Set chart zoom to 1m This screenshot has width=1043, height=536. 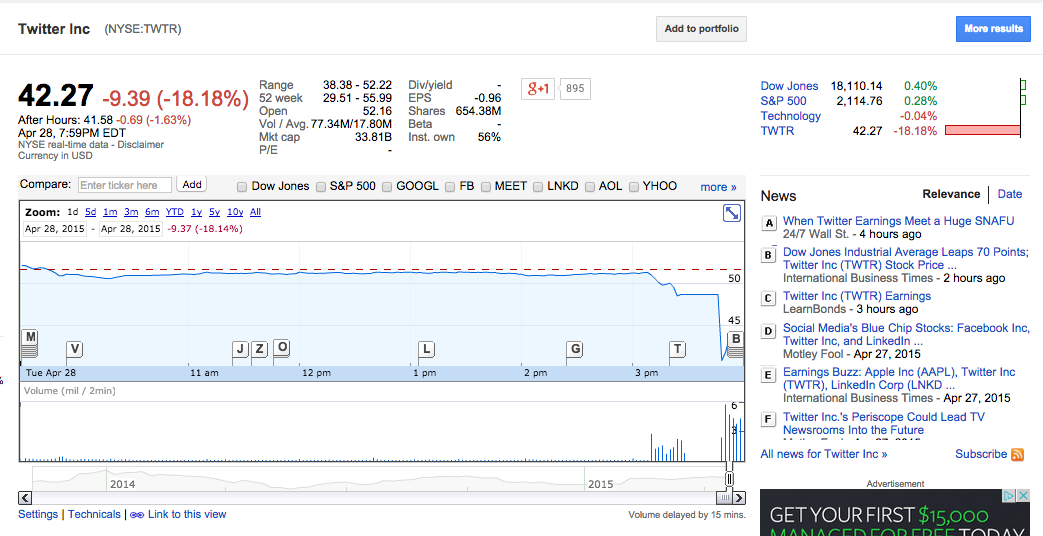coord(110,212)
